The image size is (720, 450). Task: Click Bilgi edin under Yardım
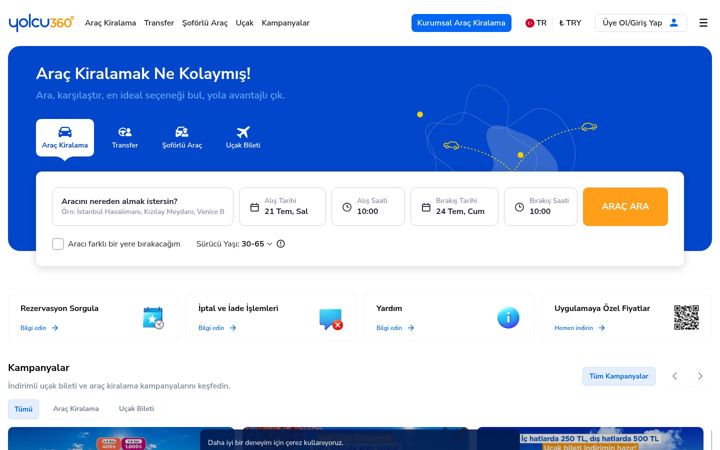click(x=389, y=328)
